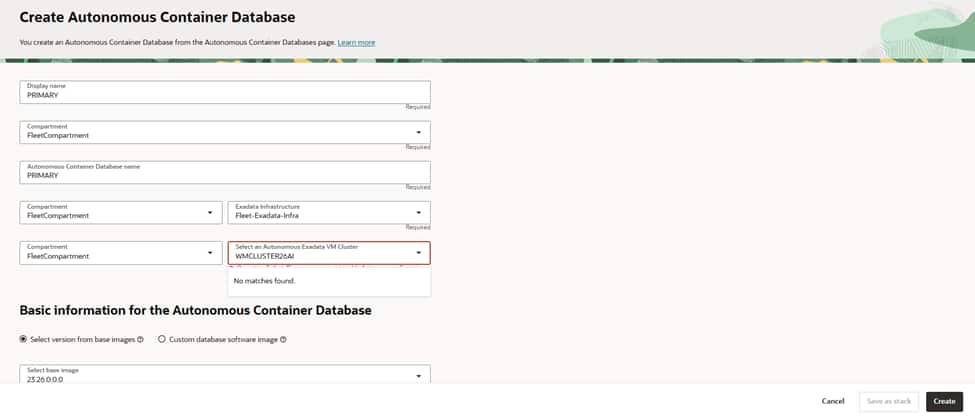Open help for Custom database software image
This screenshot has height=416, width=975.
pos(283,339)
